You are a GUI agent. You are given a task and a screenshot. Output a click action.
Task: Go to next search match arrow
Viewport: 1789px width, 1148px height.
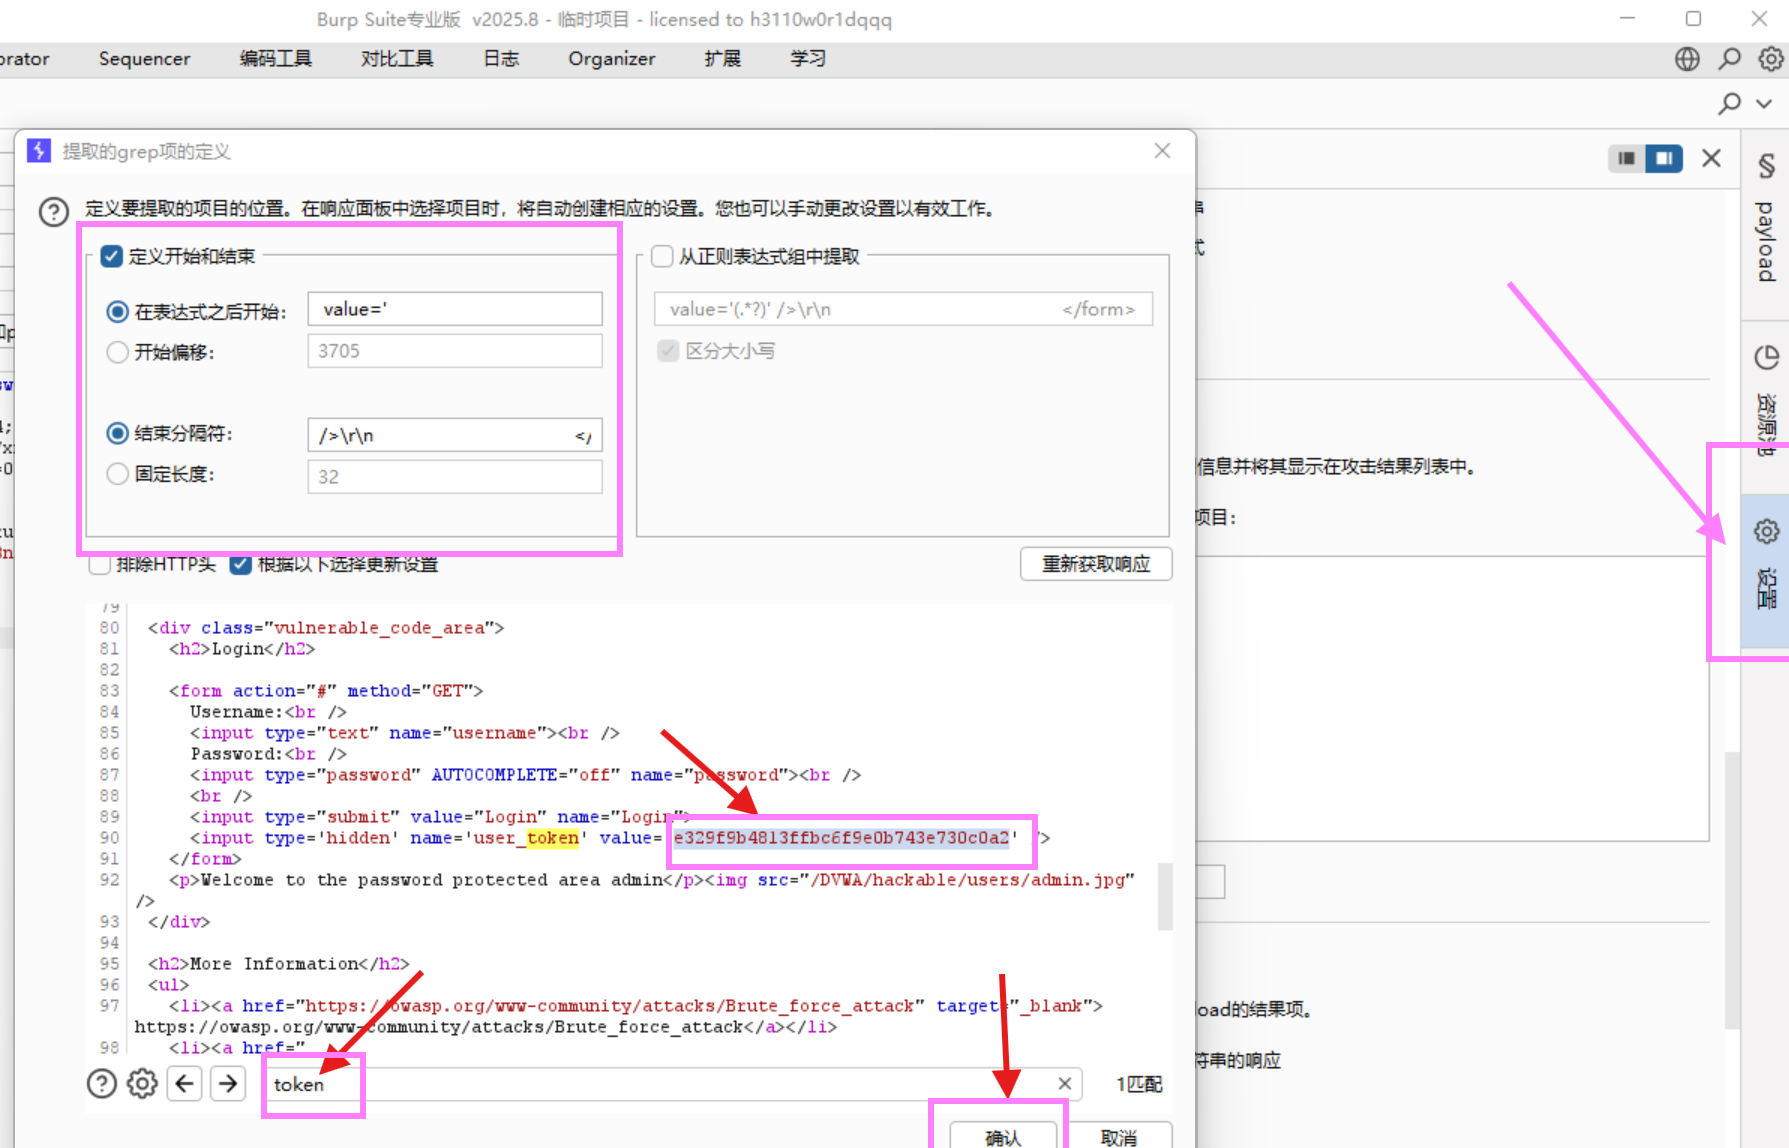coord(228,1084)
